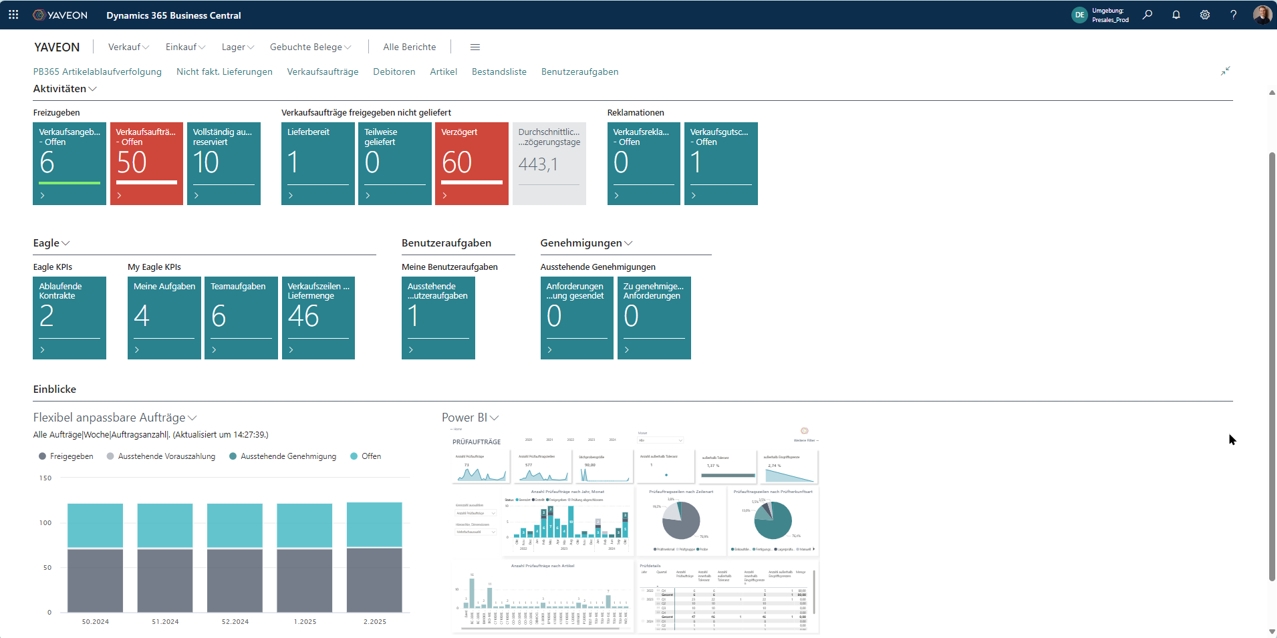The height and width of the screenshot is (638, 1277).
Task: Open the Power BI dropdown chevron
Action: tap(494, 418)
